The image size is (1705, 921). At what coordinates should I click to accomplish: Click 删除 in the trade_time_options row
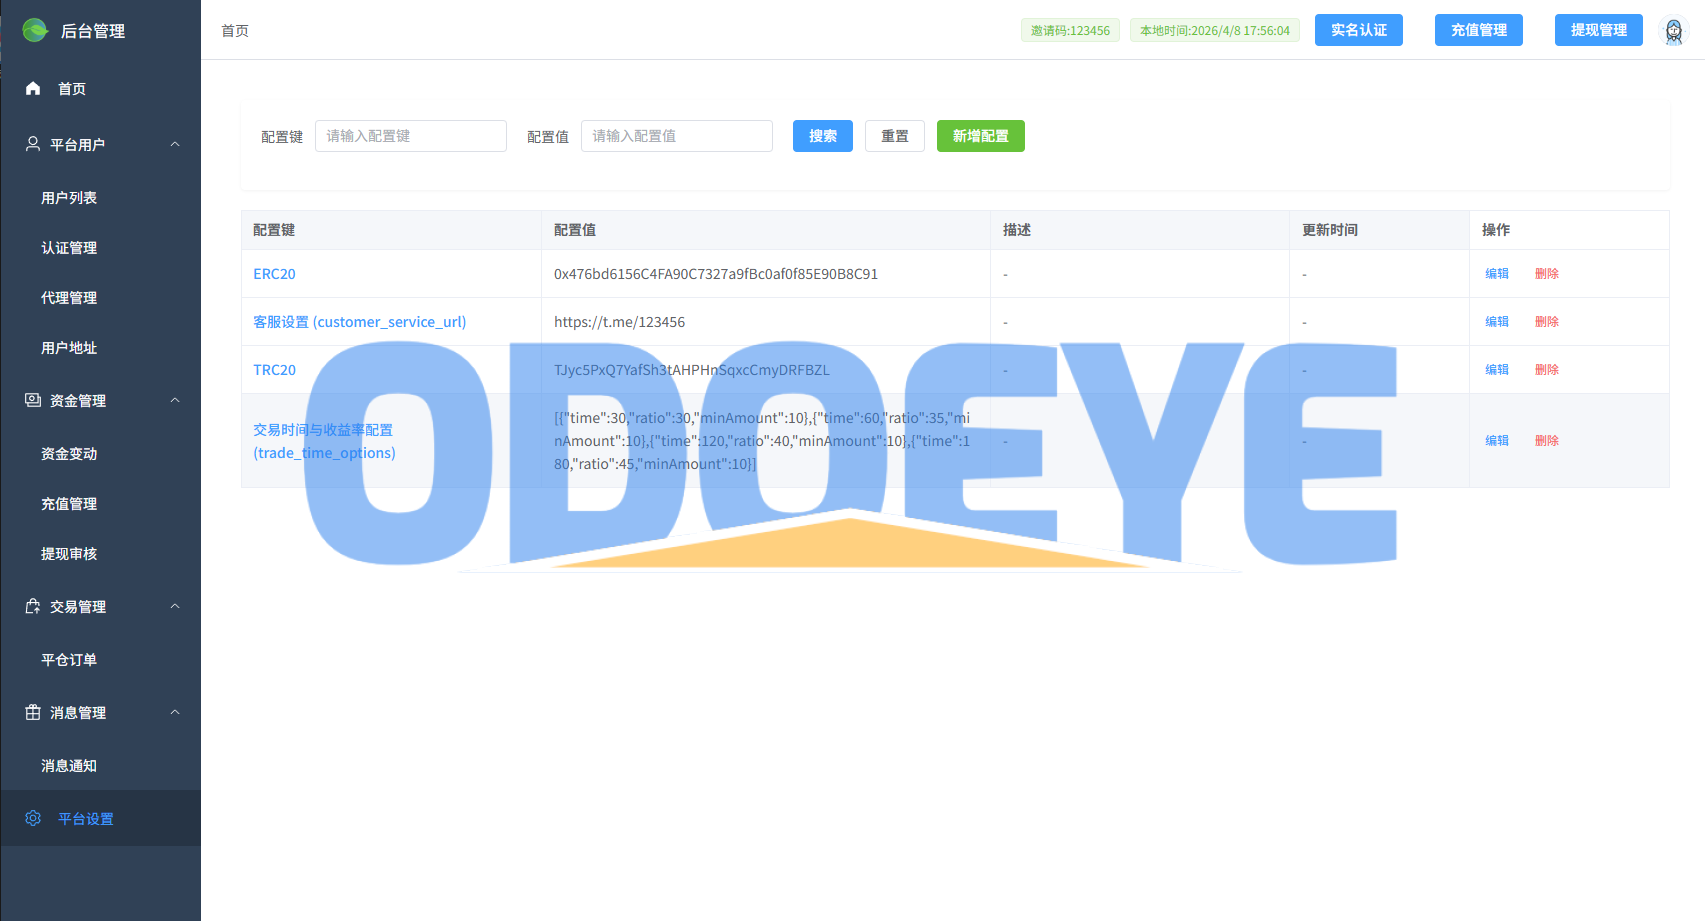(x=1547, y=441)
